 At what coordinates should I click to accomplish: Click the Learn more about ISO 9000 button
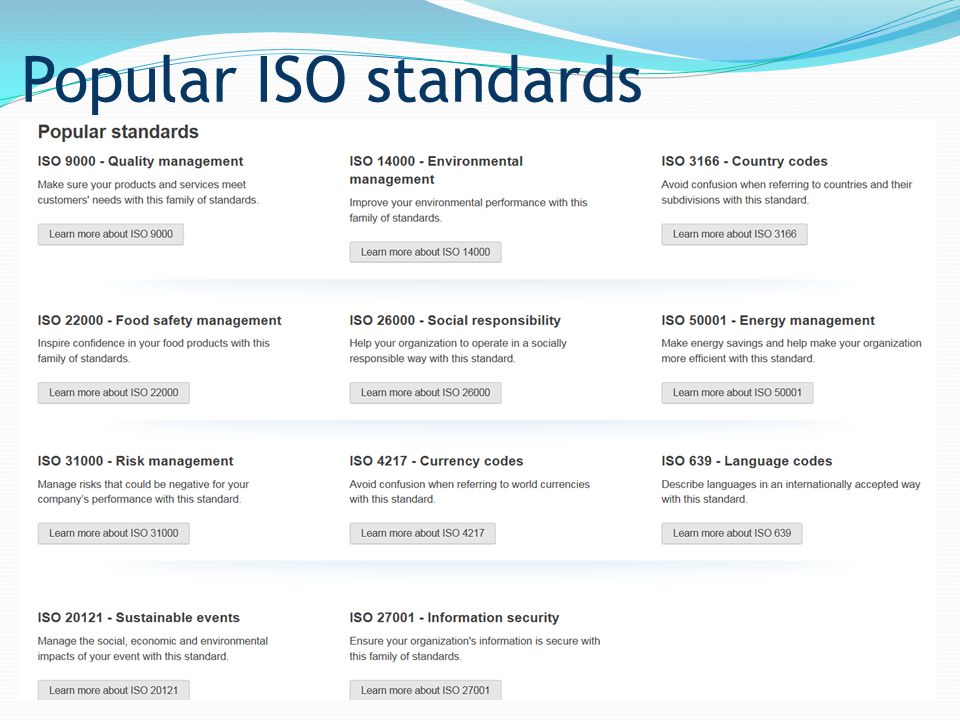tap(111, 234)
